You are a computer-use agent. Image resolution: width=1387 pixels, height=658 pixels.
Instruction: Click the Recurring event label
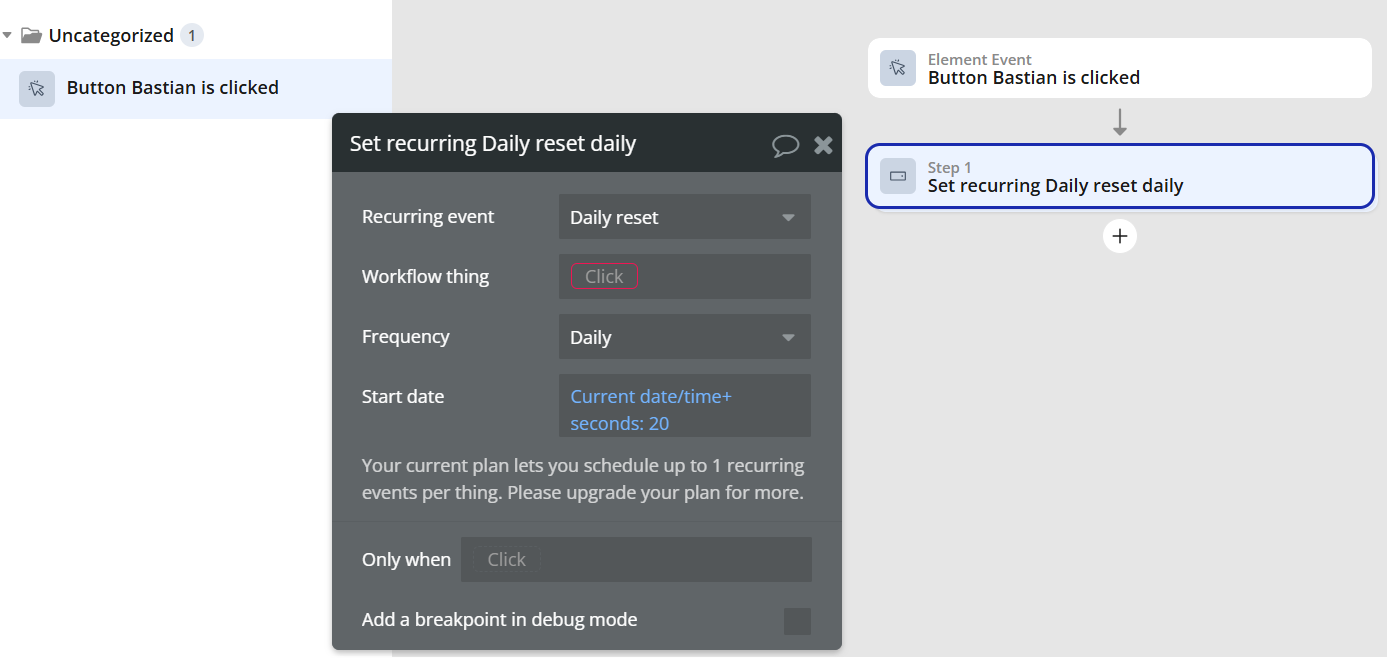(428, 217)
